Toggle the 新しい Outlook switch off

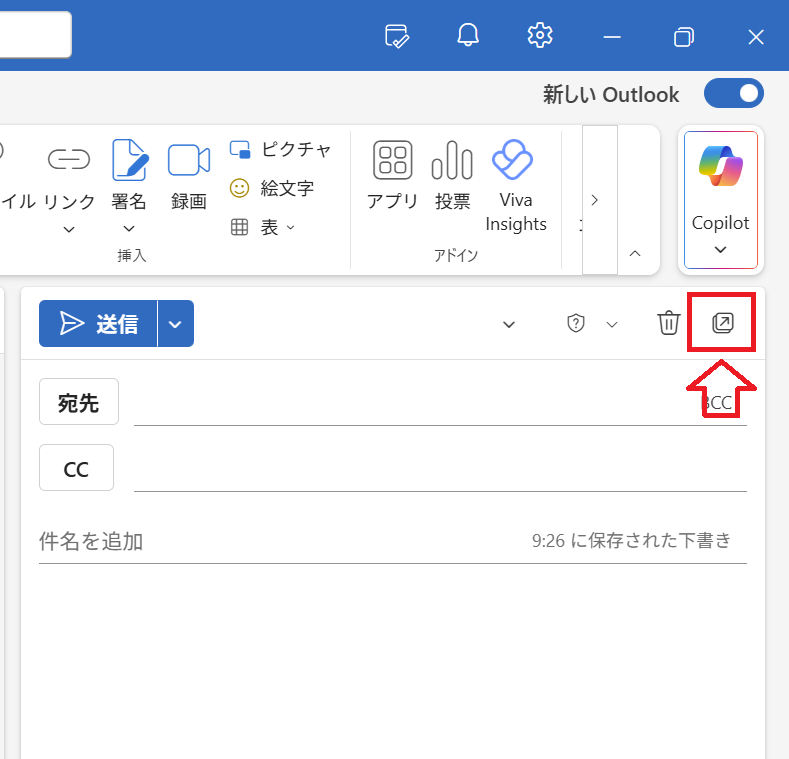pos(734,94)
